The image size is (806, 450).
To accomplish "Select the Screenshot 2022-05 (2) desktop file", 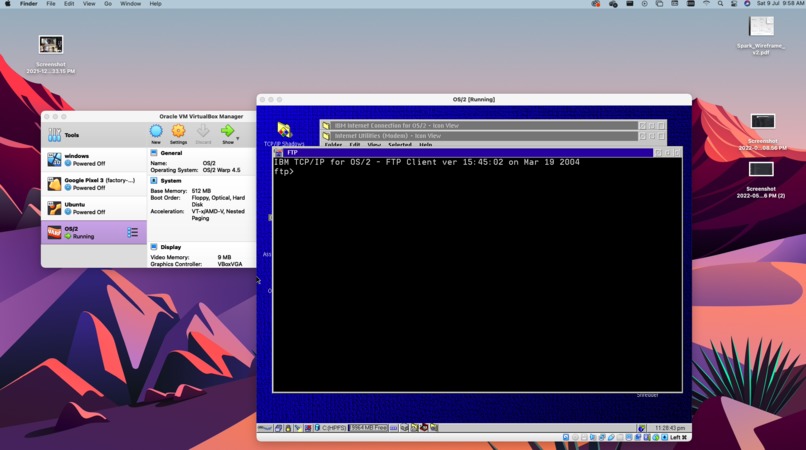I will (761, 179).
